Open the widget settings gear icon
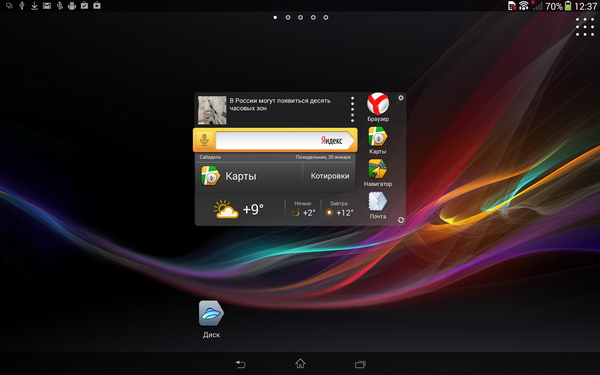This screenshot has height=375, width=600. tap(401, 98)
